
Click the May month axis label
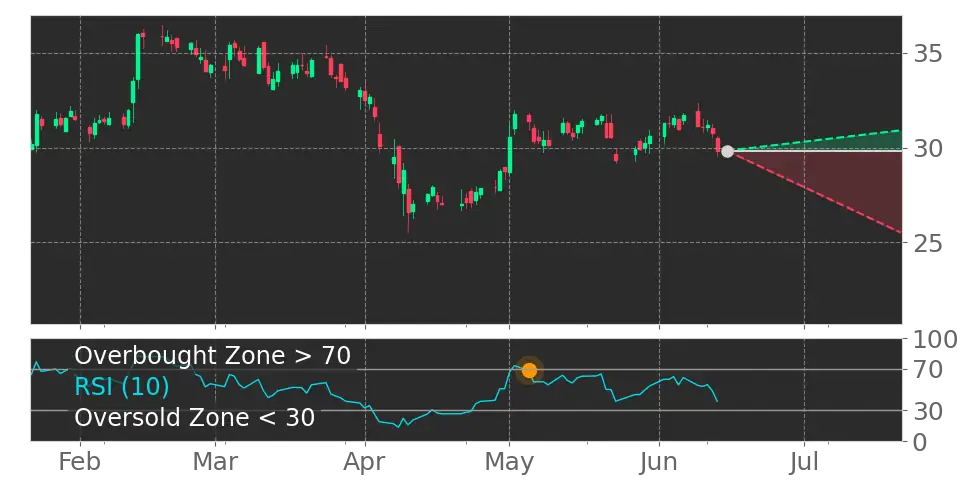510,462
